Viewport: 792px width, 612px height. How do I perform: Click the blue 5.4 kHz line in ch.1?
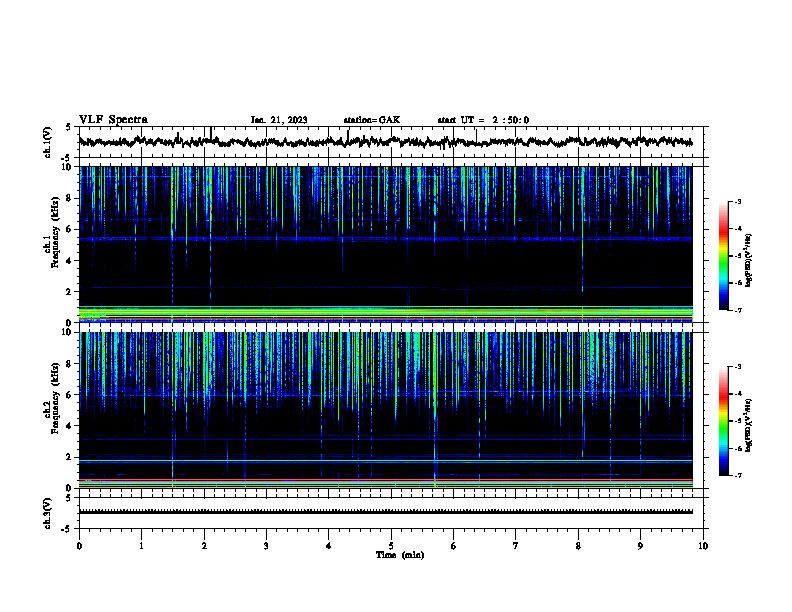tap(385, 238)
